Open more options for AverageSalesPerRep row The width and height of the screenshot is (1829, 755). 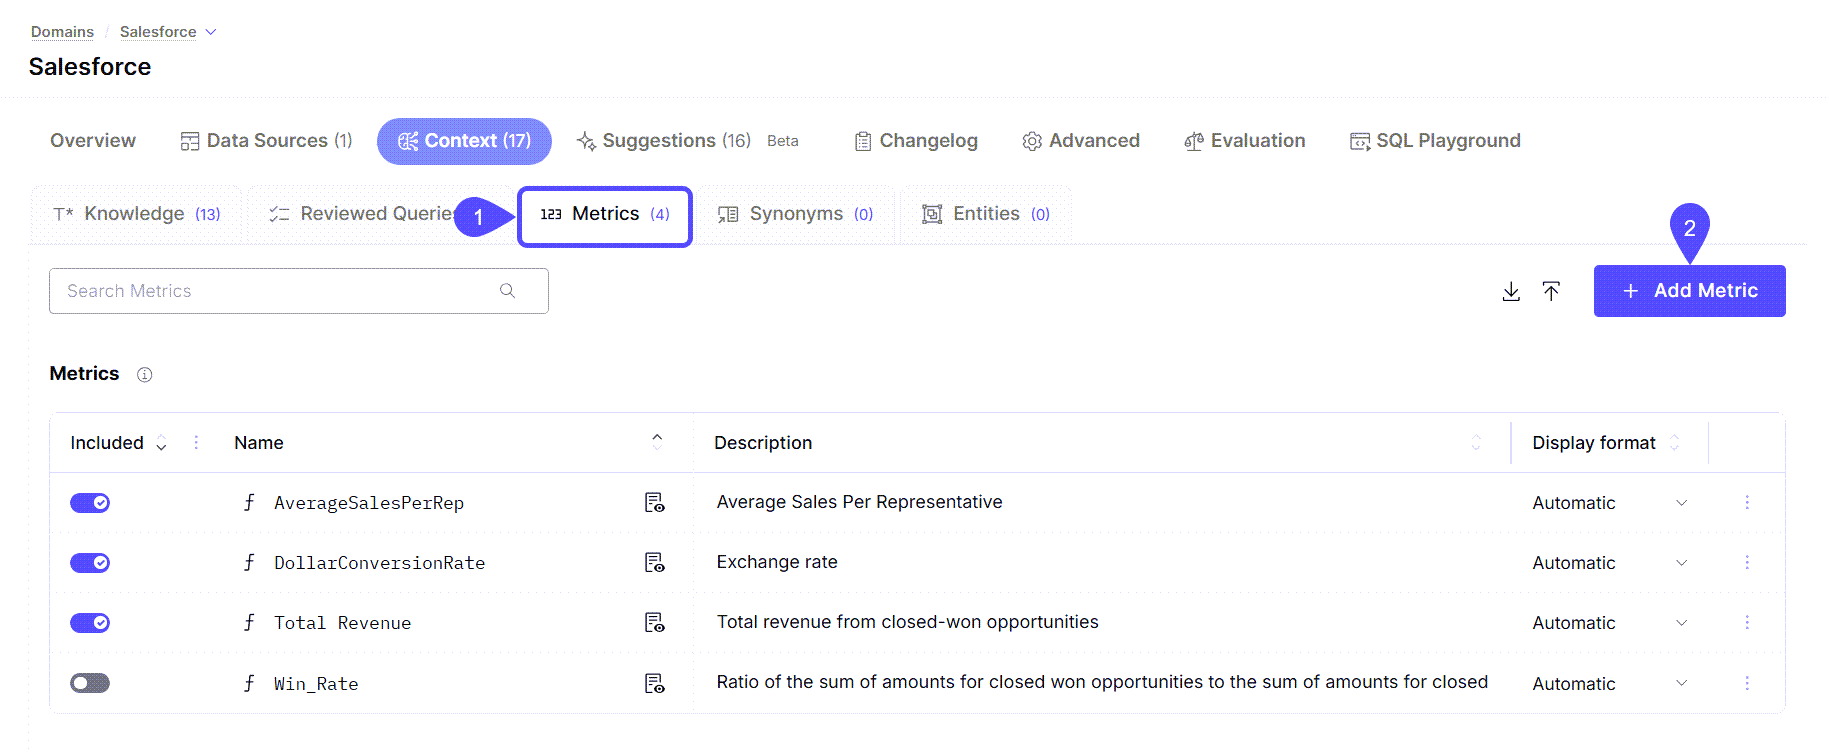(x=1747, y=503)
